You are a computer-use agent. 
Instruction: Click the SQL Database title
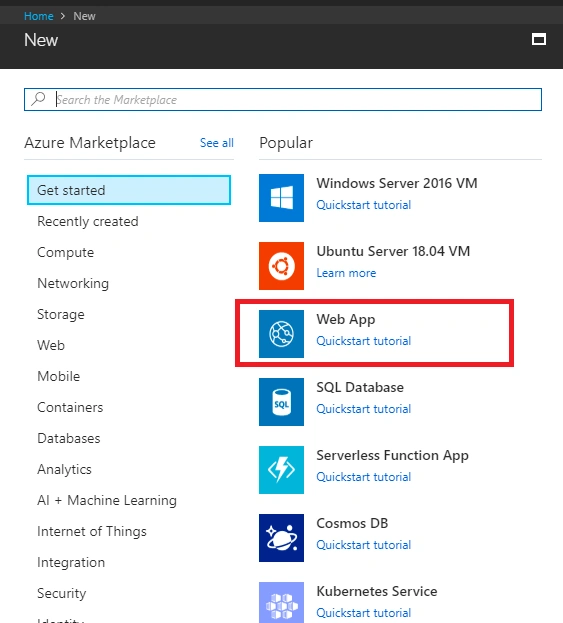pyautogui.click(x=360, y=387)
